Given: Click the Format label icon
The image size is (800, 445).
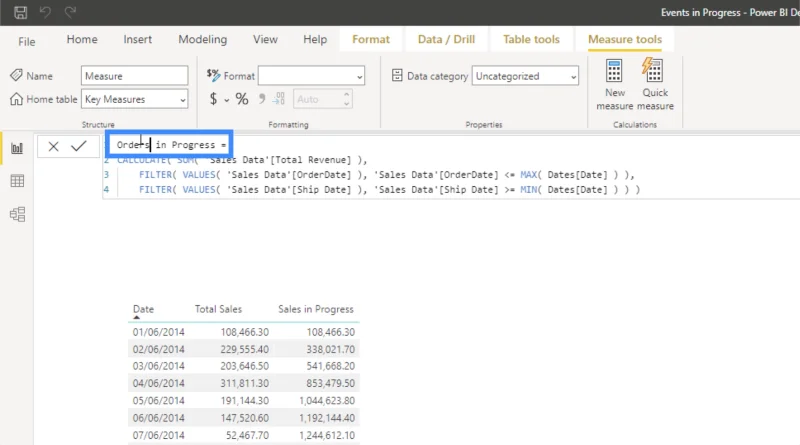Looking at the screenshot, I should click(213, 75).
